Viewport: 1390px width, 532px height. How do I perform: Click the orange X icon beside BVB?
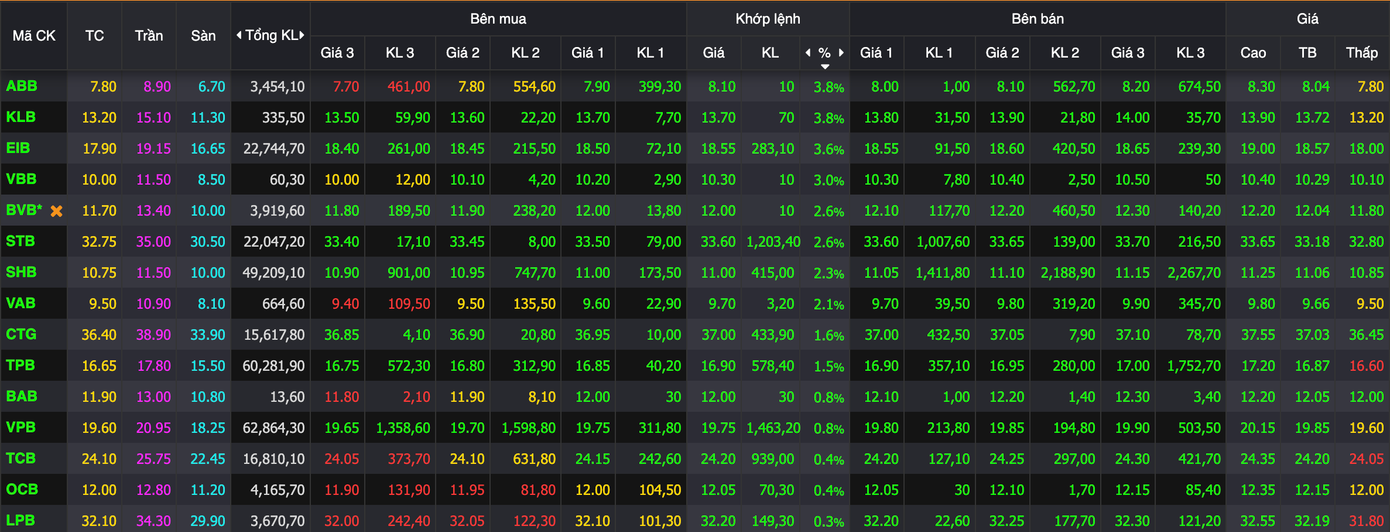(57, 212)
